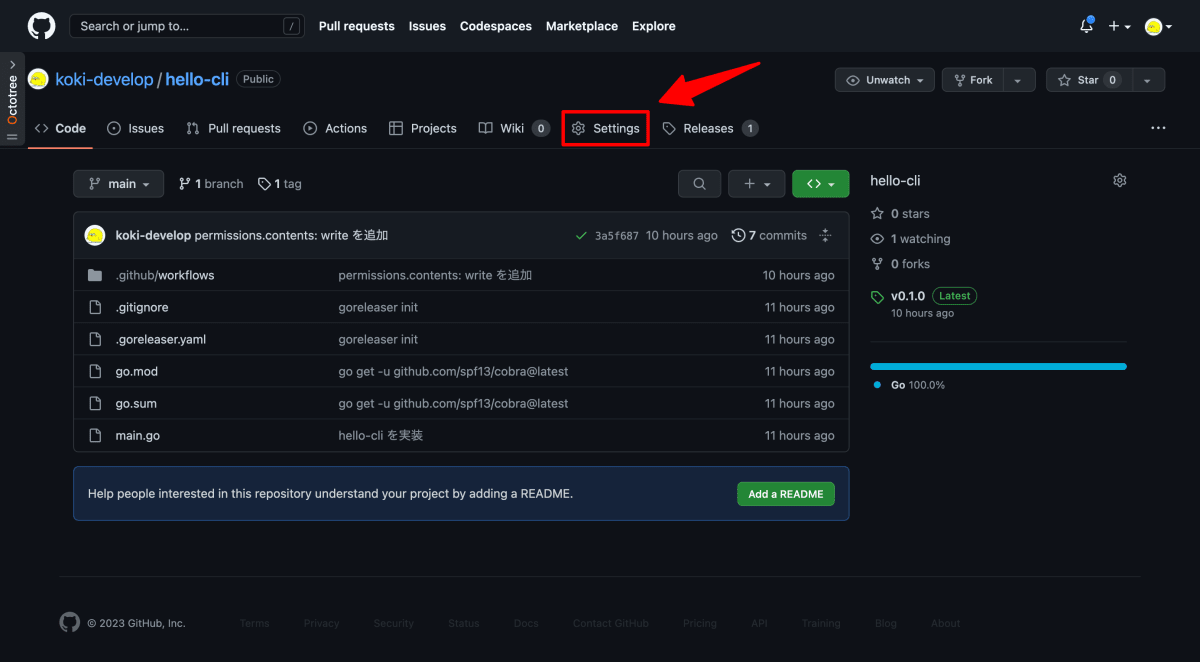Click the GitHub logo in top bar

(40, 25)
